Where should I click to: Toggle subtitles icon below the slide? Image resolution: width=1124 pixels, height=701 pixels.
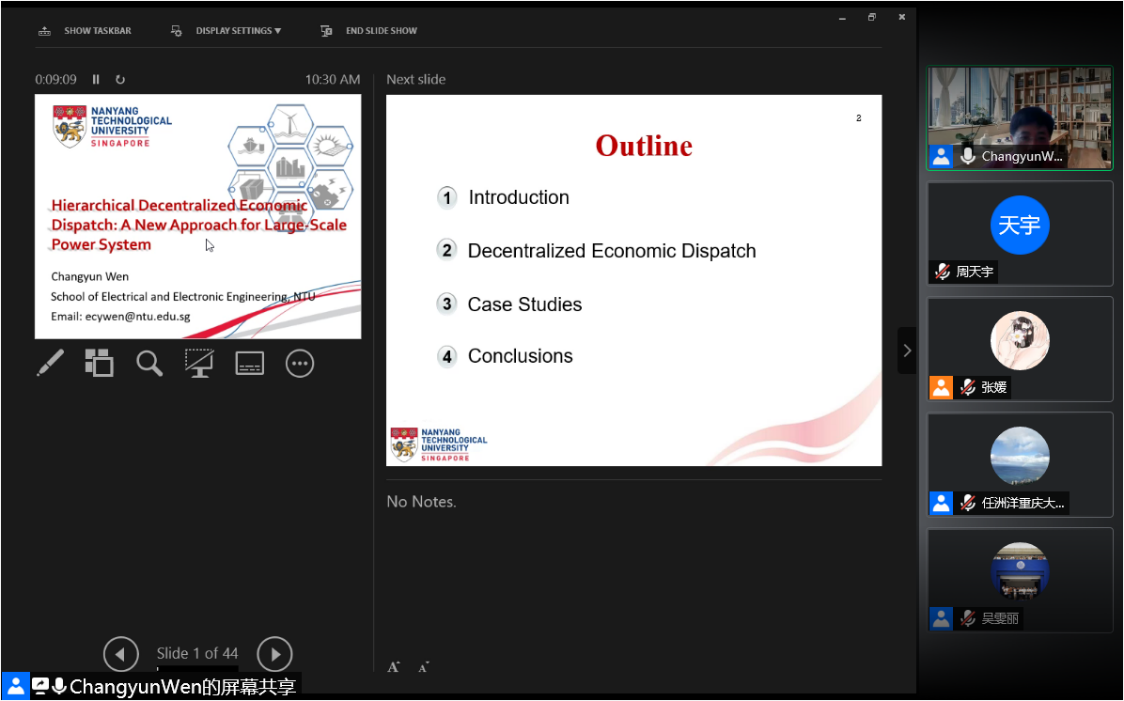(x=249, y=363)
